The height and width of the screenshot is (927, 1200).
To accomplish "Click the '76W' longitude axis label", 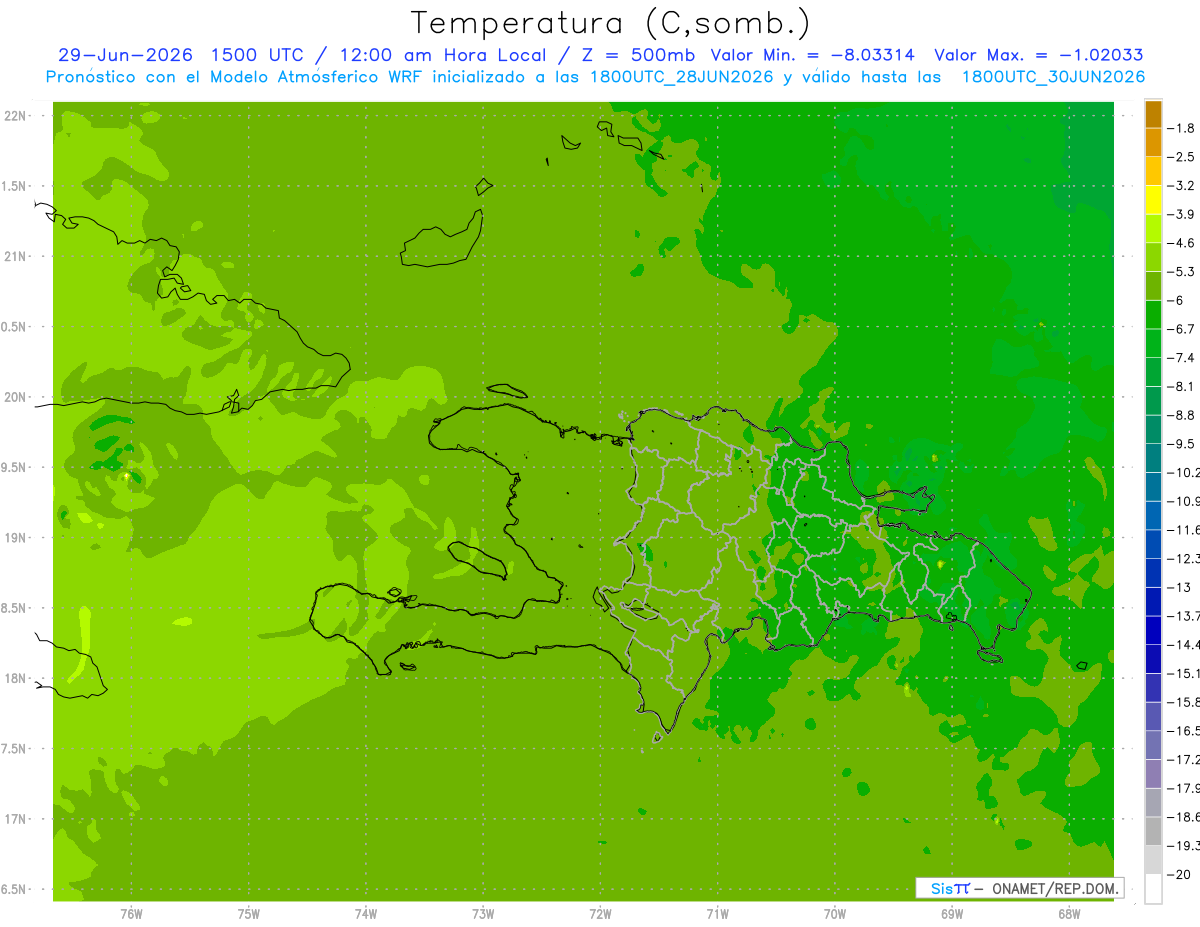I will click(131, 913).
